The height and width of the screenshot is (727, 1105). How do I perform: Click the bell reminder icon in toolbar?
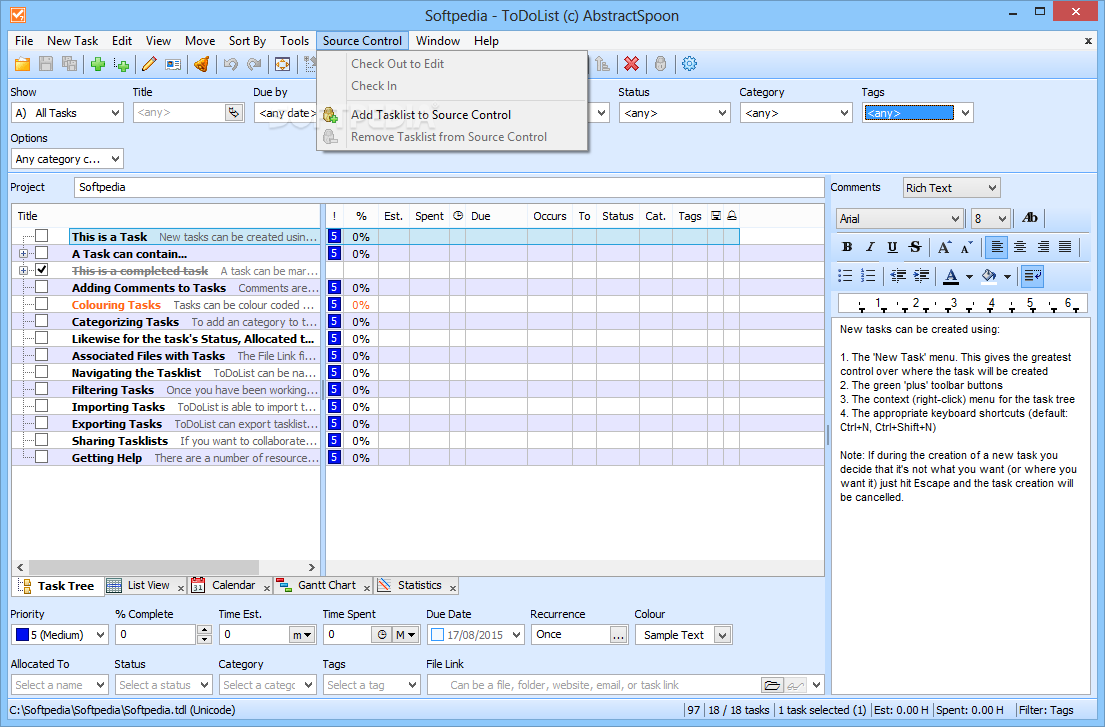click(x=202, y=64)
